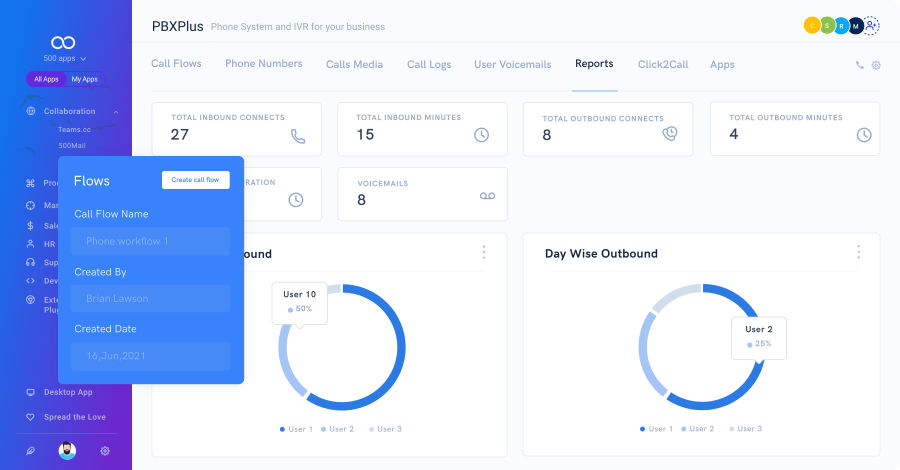Open Spread the Love link
Viewport: 900px width, 470px height.
pos(75,417)
